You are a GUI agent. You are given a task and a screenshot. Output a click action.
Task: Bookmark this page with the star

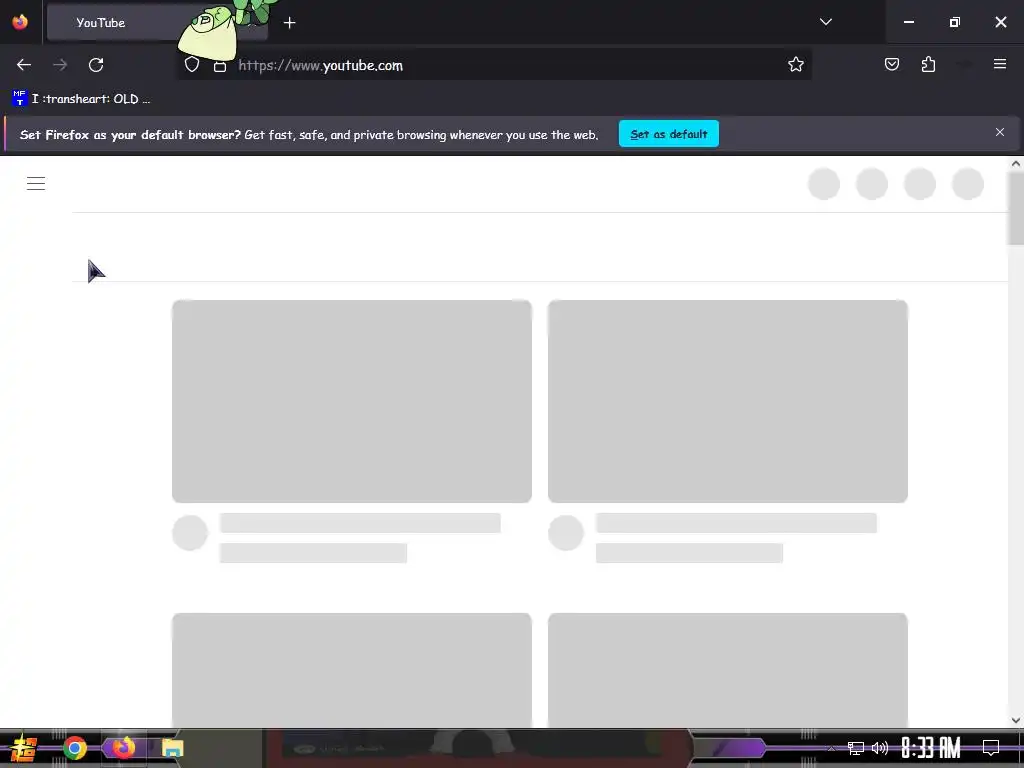tap(795, 65)
